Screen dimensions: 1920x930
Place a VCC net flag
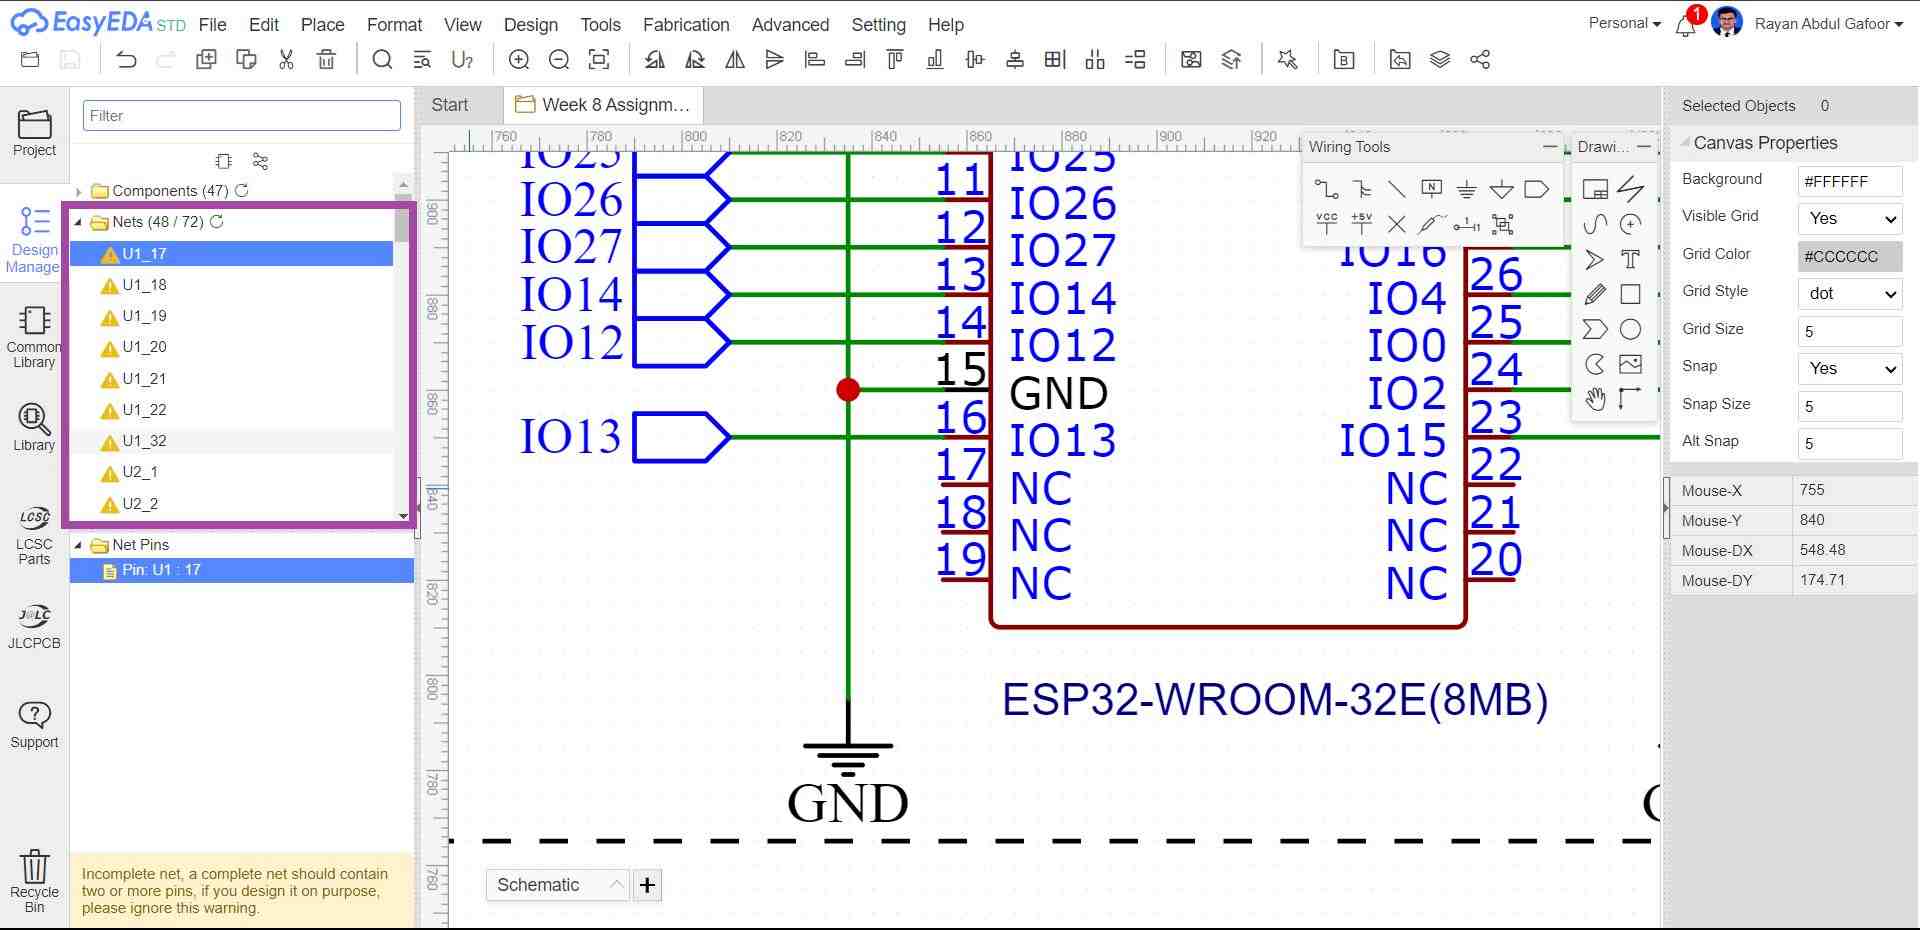tap(1326, 224)
